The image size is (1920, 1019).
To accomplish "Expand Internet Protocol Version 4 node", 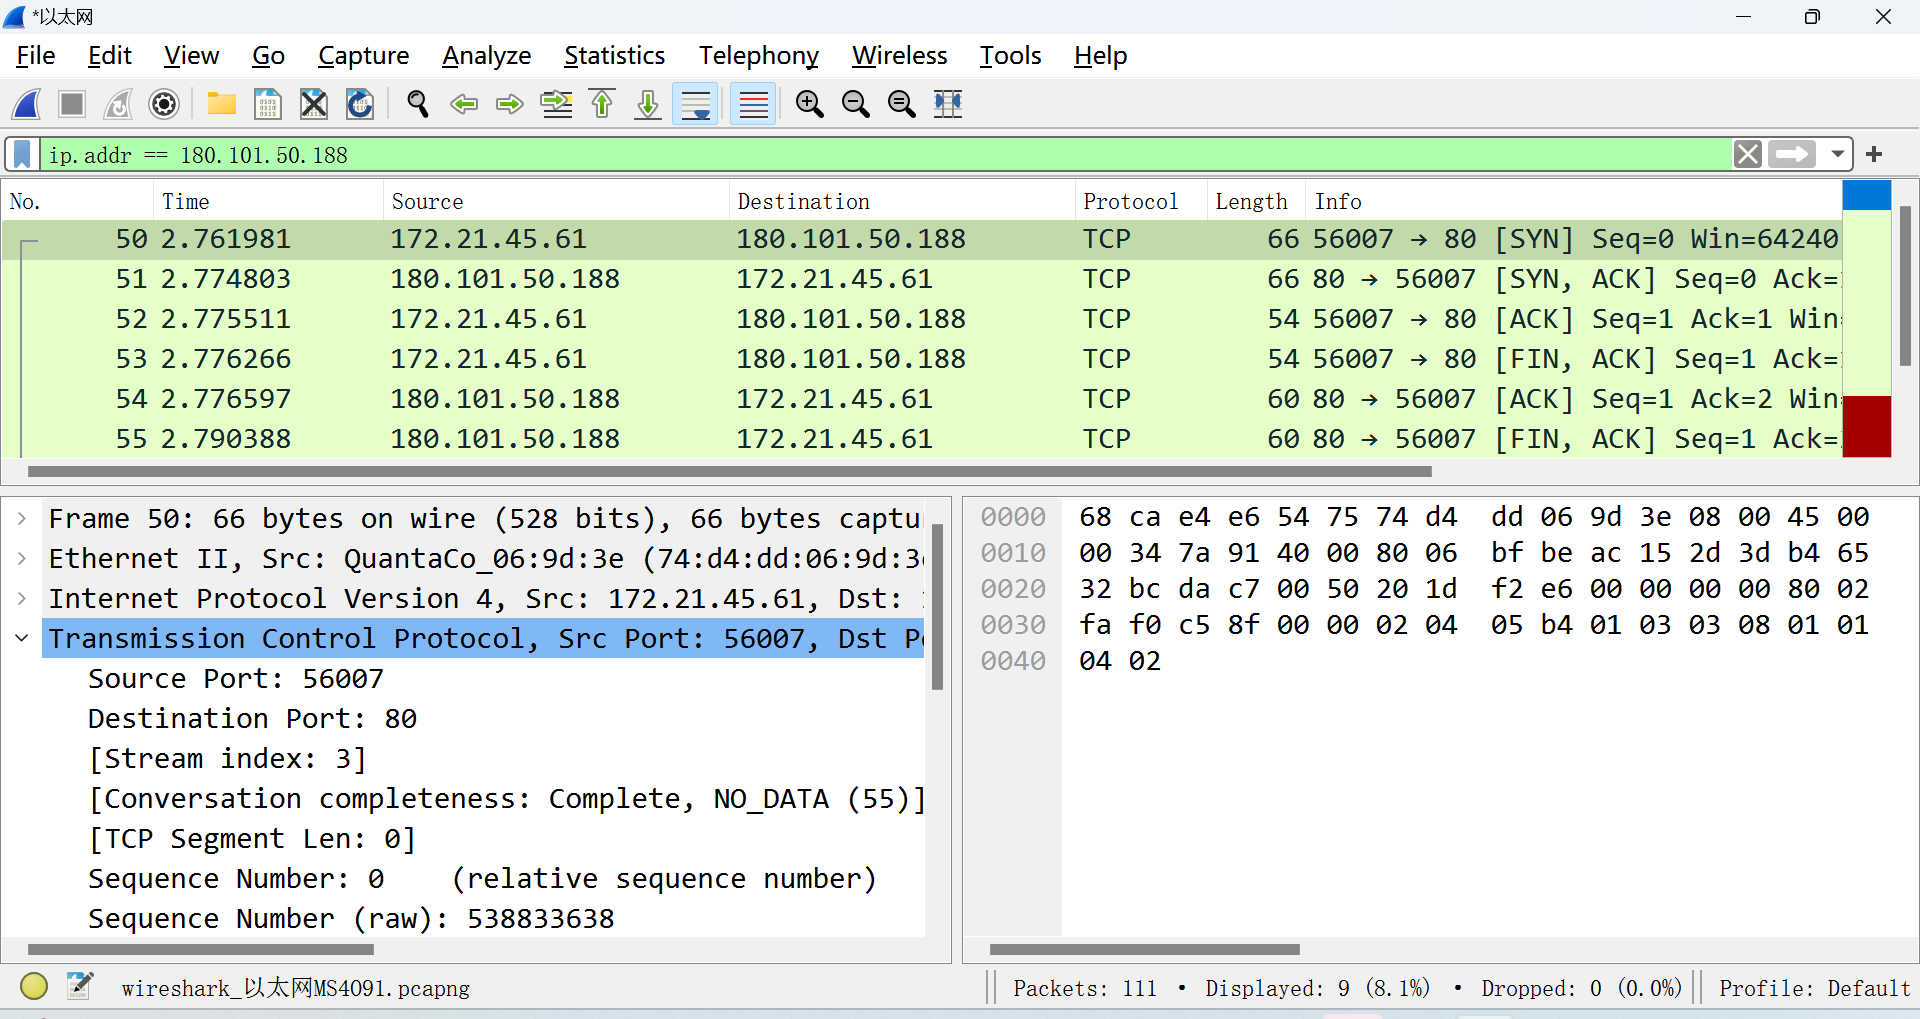I will (21, 599).
